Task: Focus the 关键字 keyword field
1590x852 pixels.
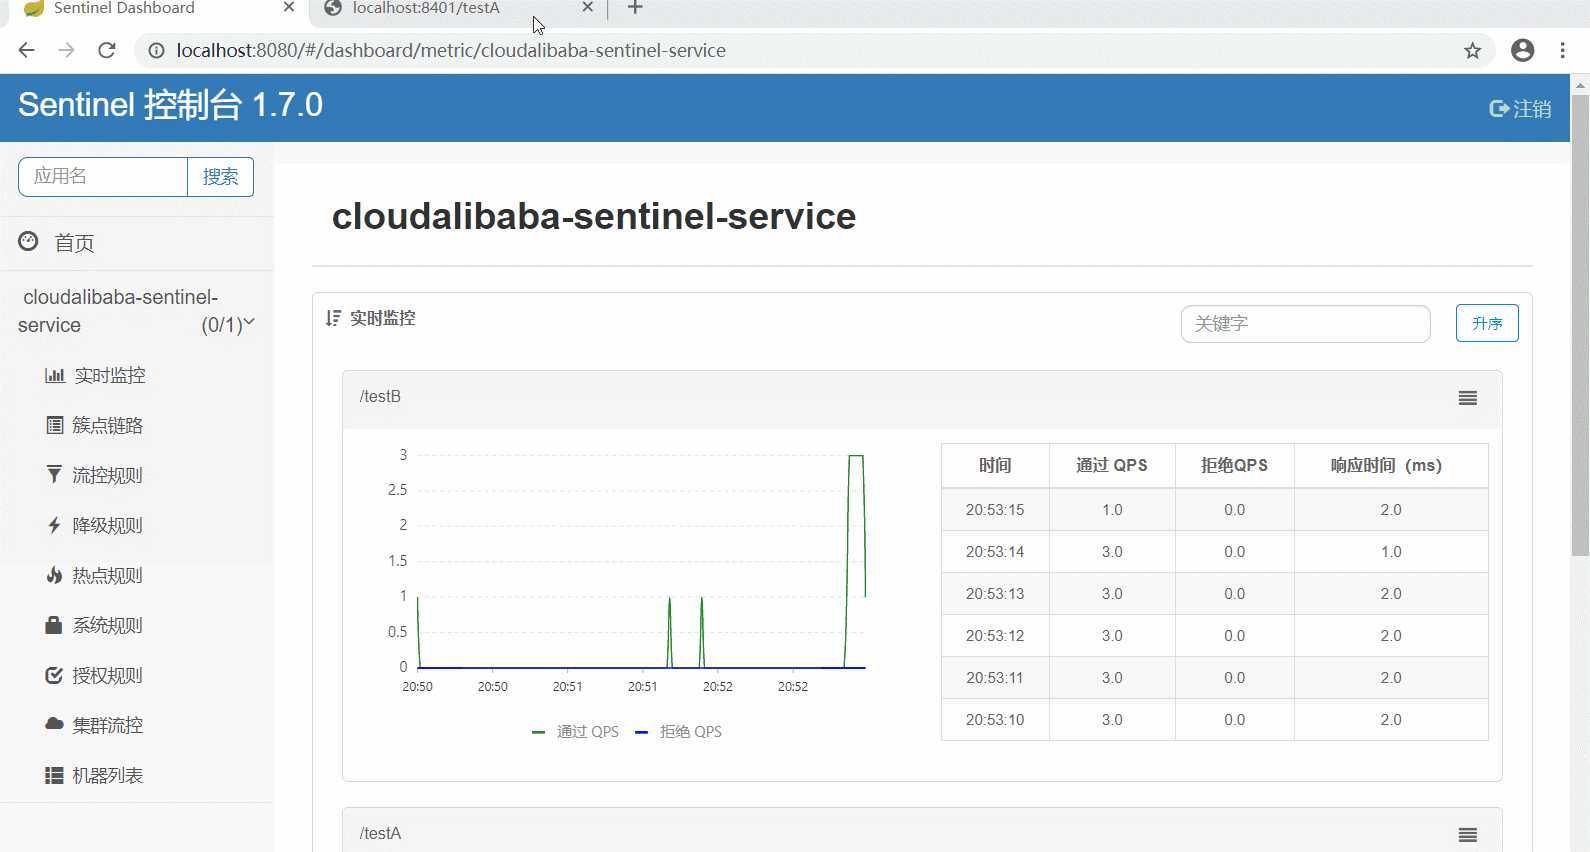Action: (1305, 324)
